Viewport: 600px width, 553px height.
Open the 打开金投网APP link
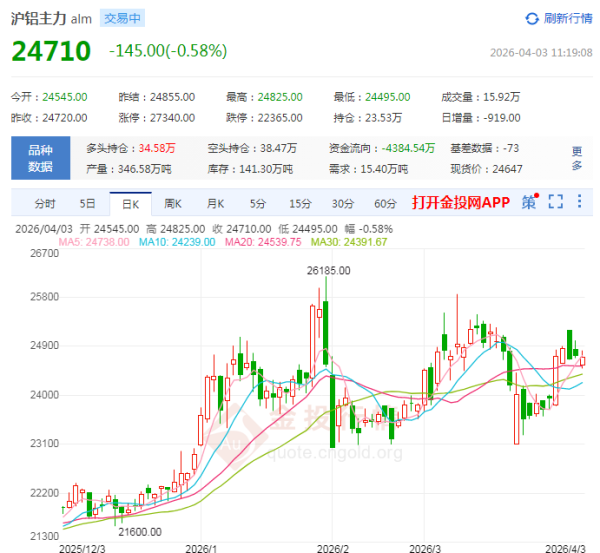coord(461,202)
